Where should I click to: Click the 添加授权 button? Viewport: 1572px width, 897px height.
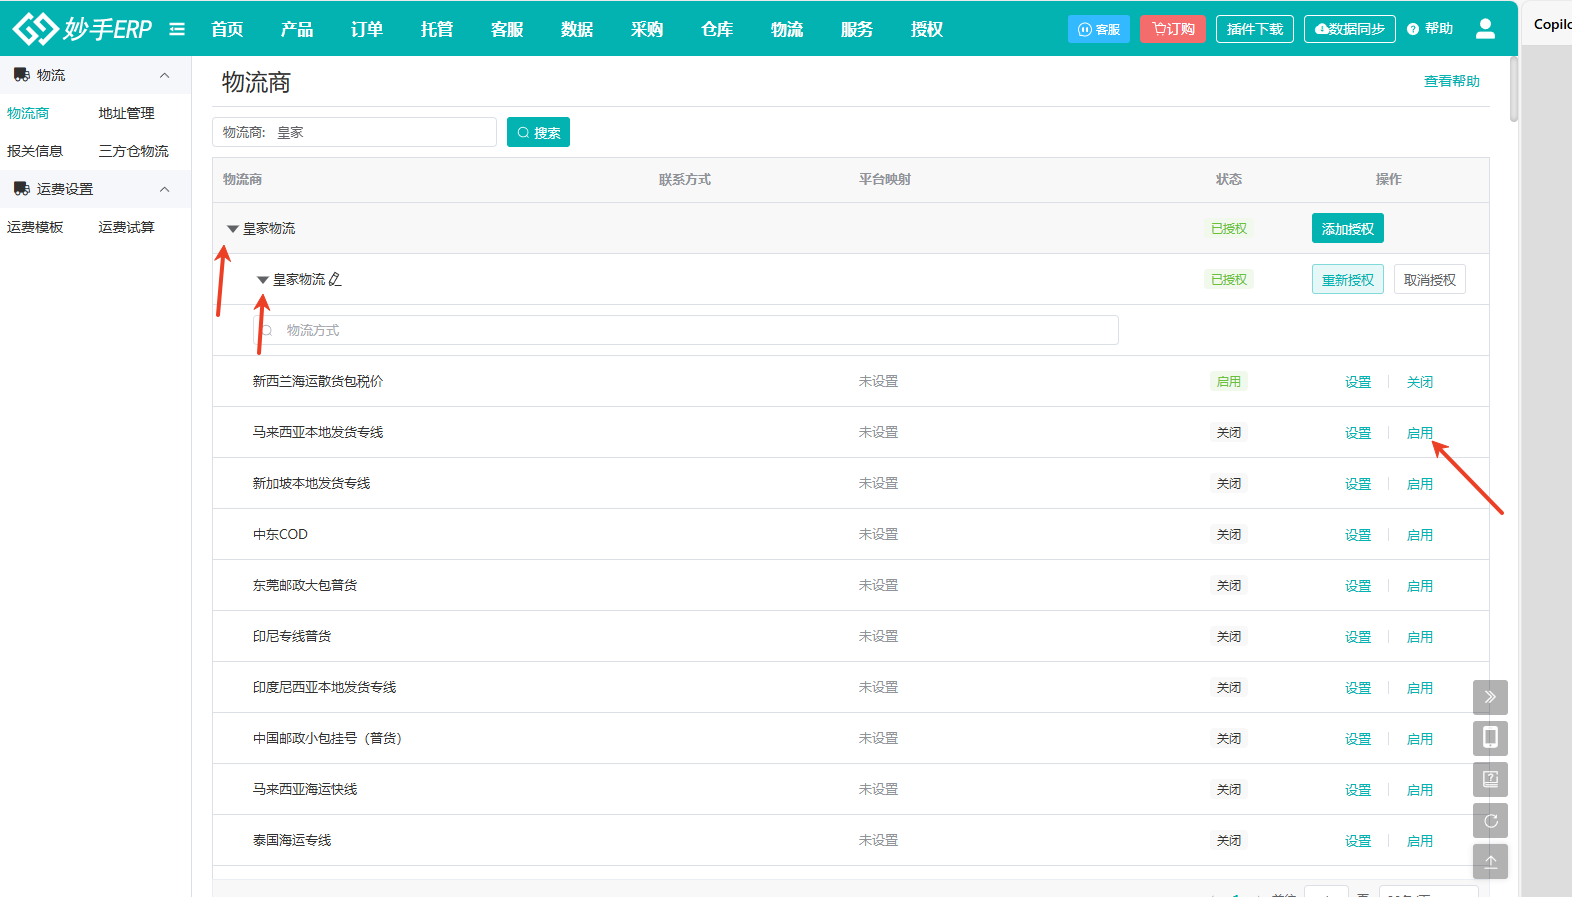click(x=1348, y=228)
